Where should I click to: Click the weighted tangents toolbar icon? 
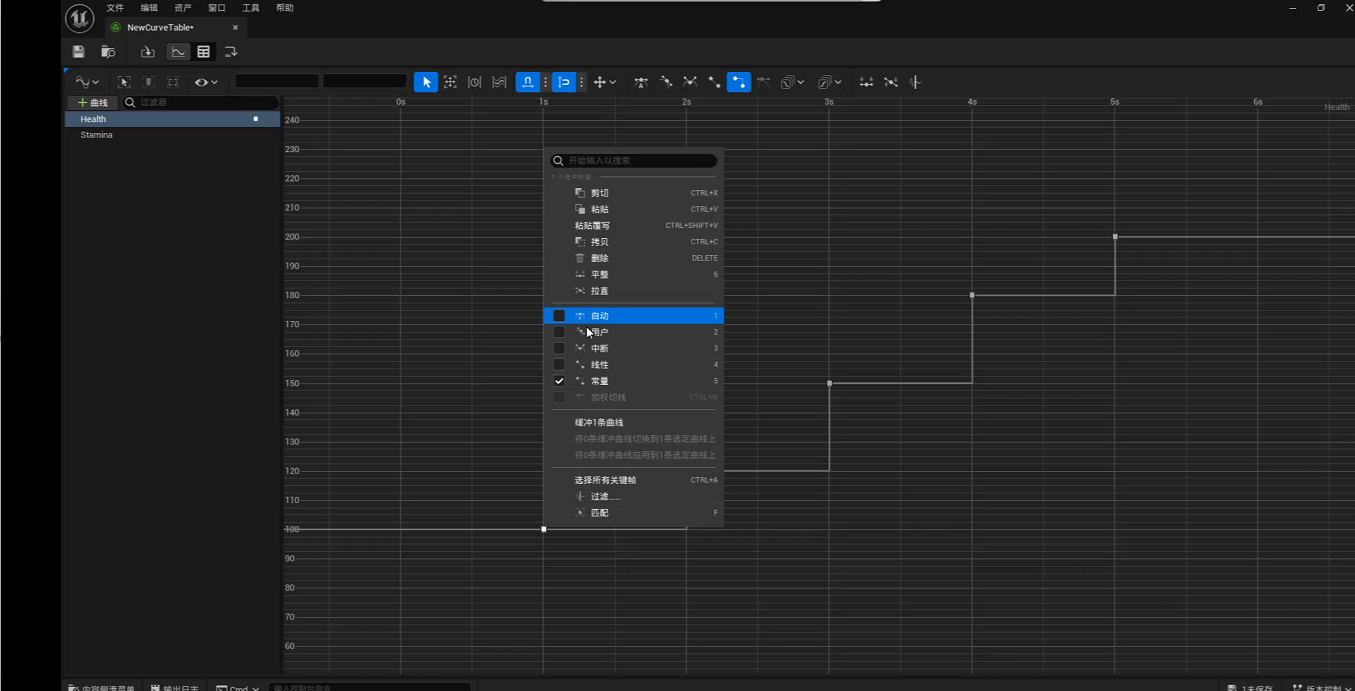pyautogui.click(x=763, y=82)
